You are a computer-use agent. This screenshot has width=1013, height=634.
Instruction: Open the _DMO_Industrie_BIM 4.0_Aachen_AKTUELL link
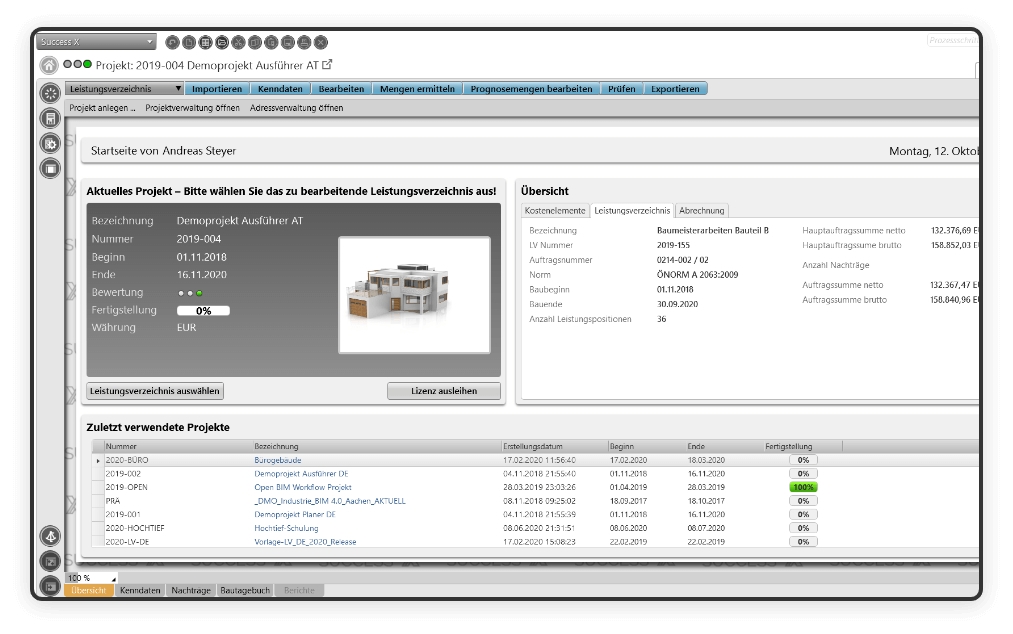click(329, 501)
